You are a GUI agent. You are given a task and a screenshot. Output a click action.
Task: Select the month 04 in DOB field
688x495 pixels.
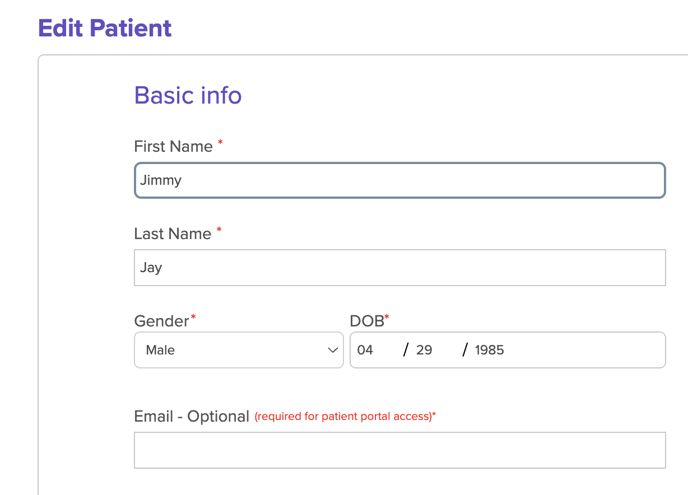365,351
